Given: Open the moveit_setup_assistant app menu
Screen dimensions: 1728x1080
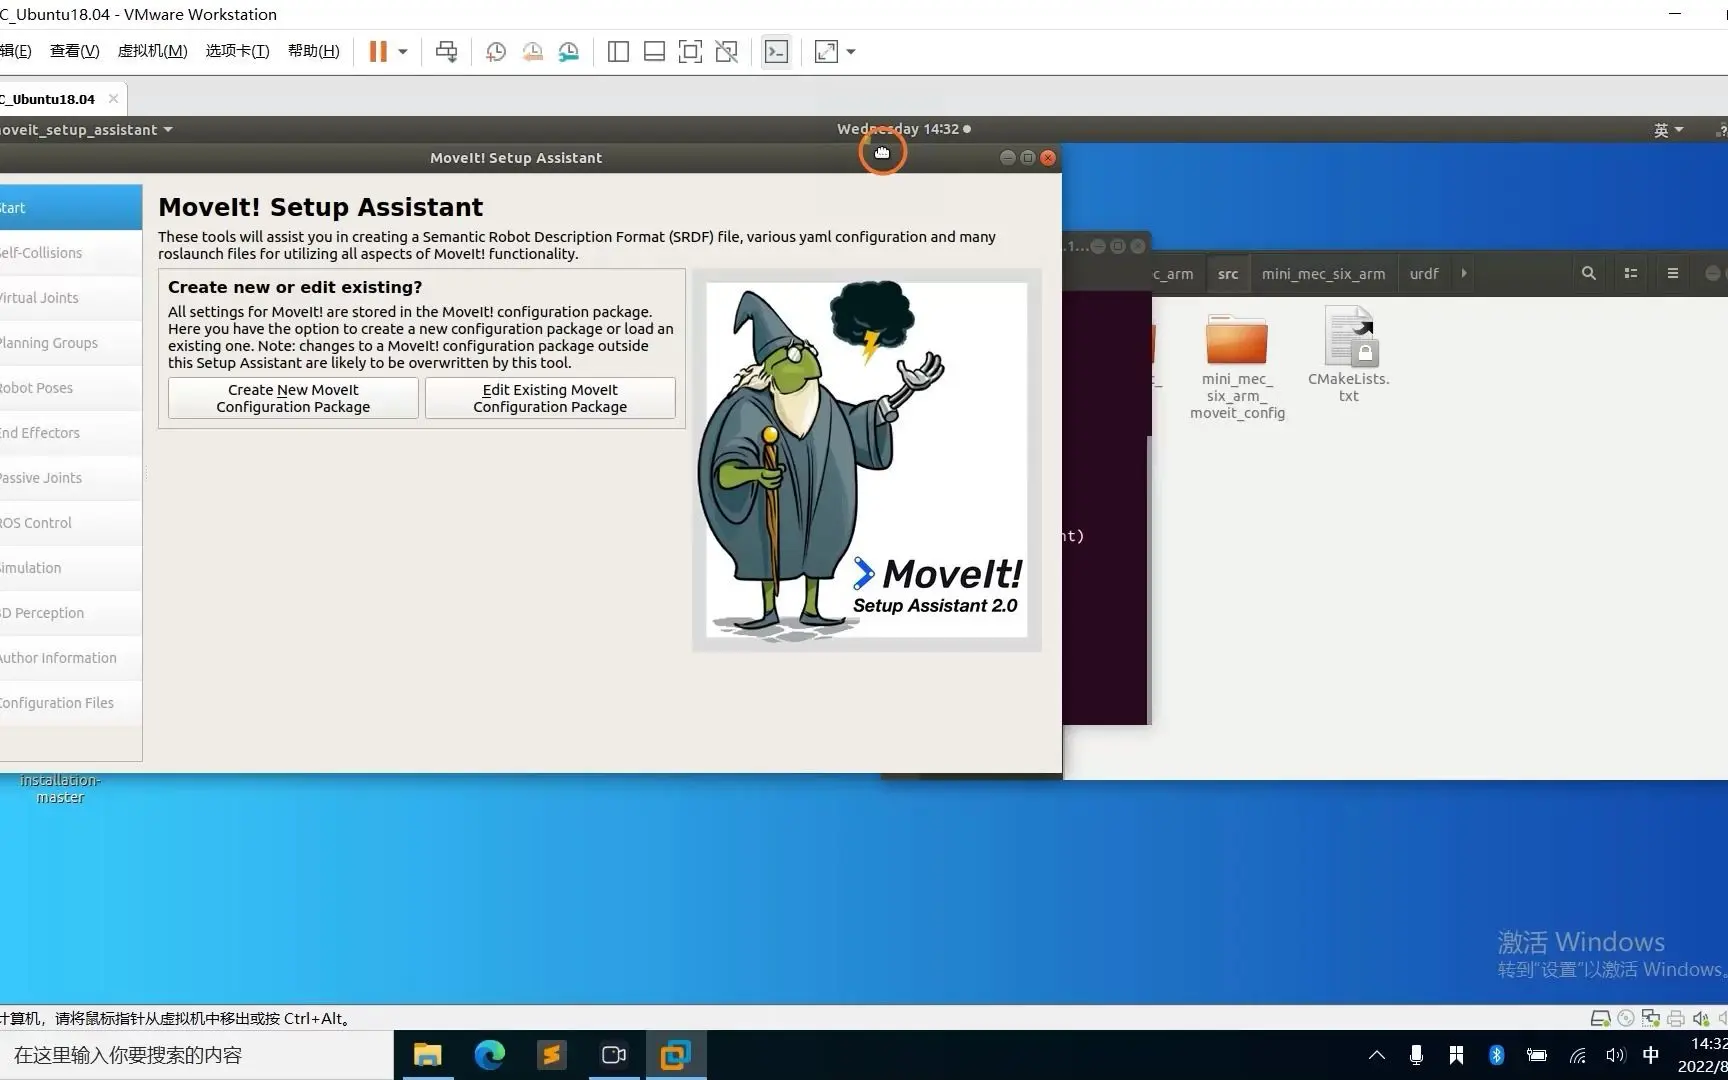Looking at the screenshot, I should [x=86, y=130].
